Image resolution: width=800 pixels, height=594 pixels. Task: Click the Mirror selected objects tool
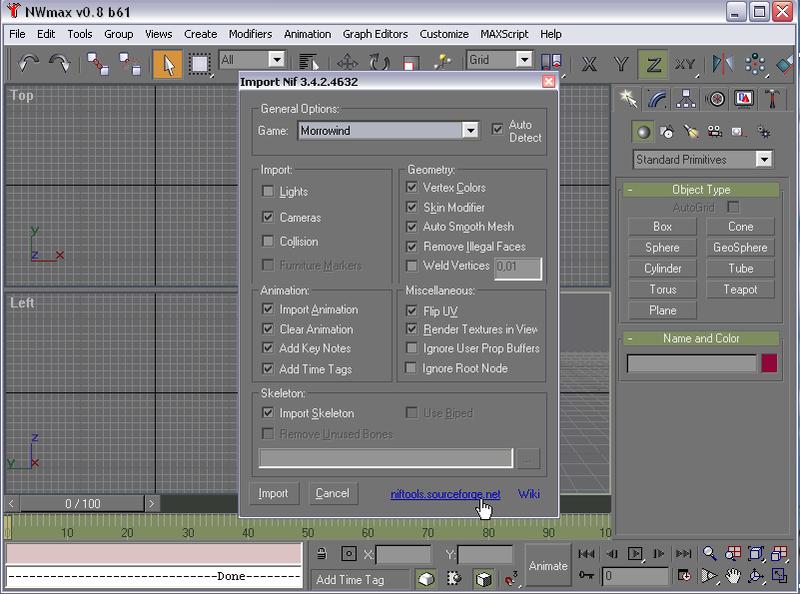723,64
